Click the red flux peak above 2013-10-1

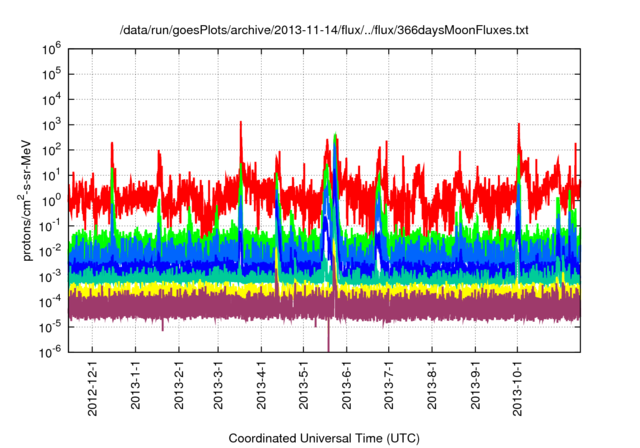point(518,128)
